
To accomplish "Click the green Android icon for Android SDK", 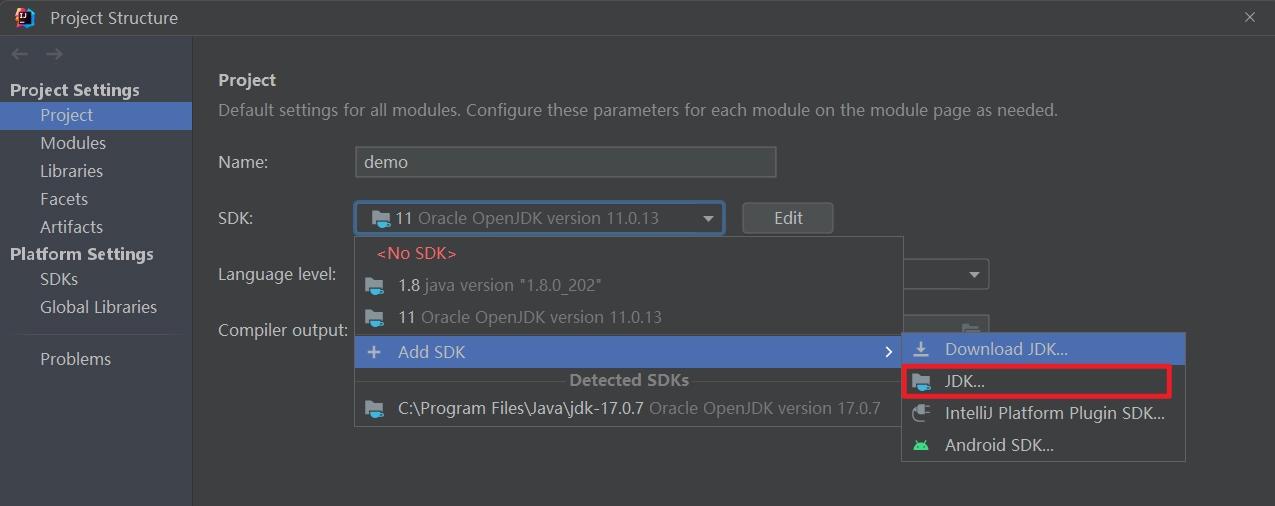I will click(x=921, y=445).
